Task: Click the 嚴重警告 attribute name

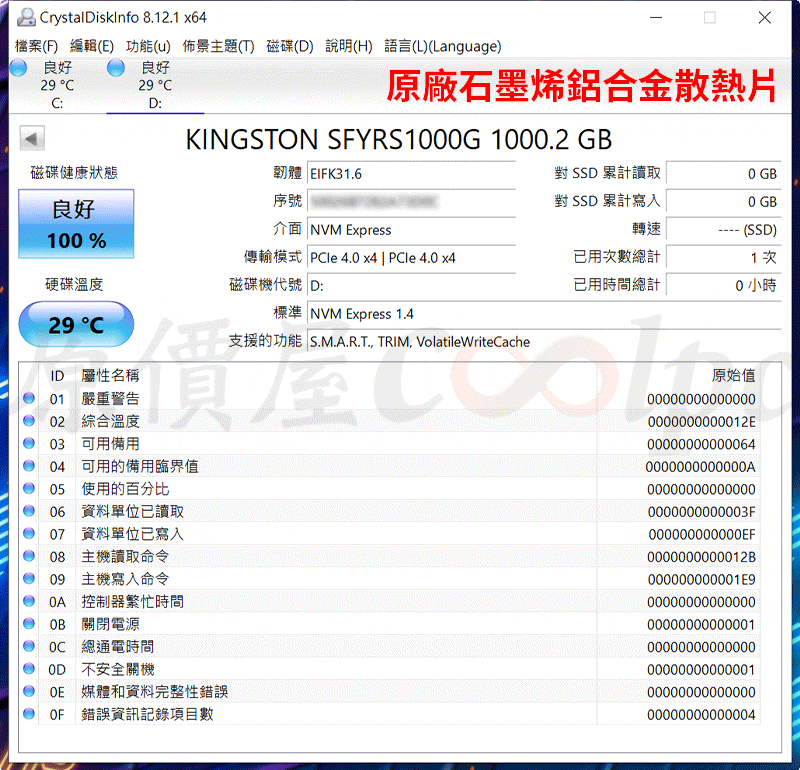Action: tap(110, 399)
